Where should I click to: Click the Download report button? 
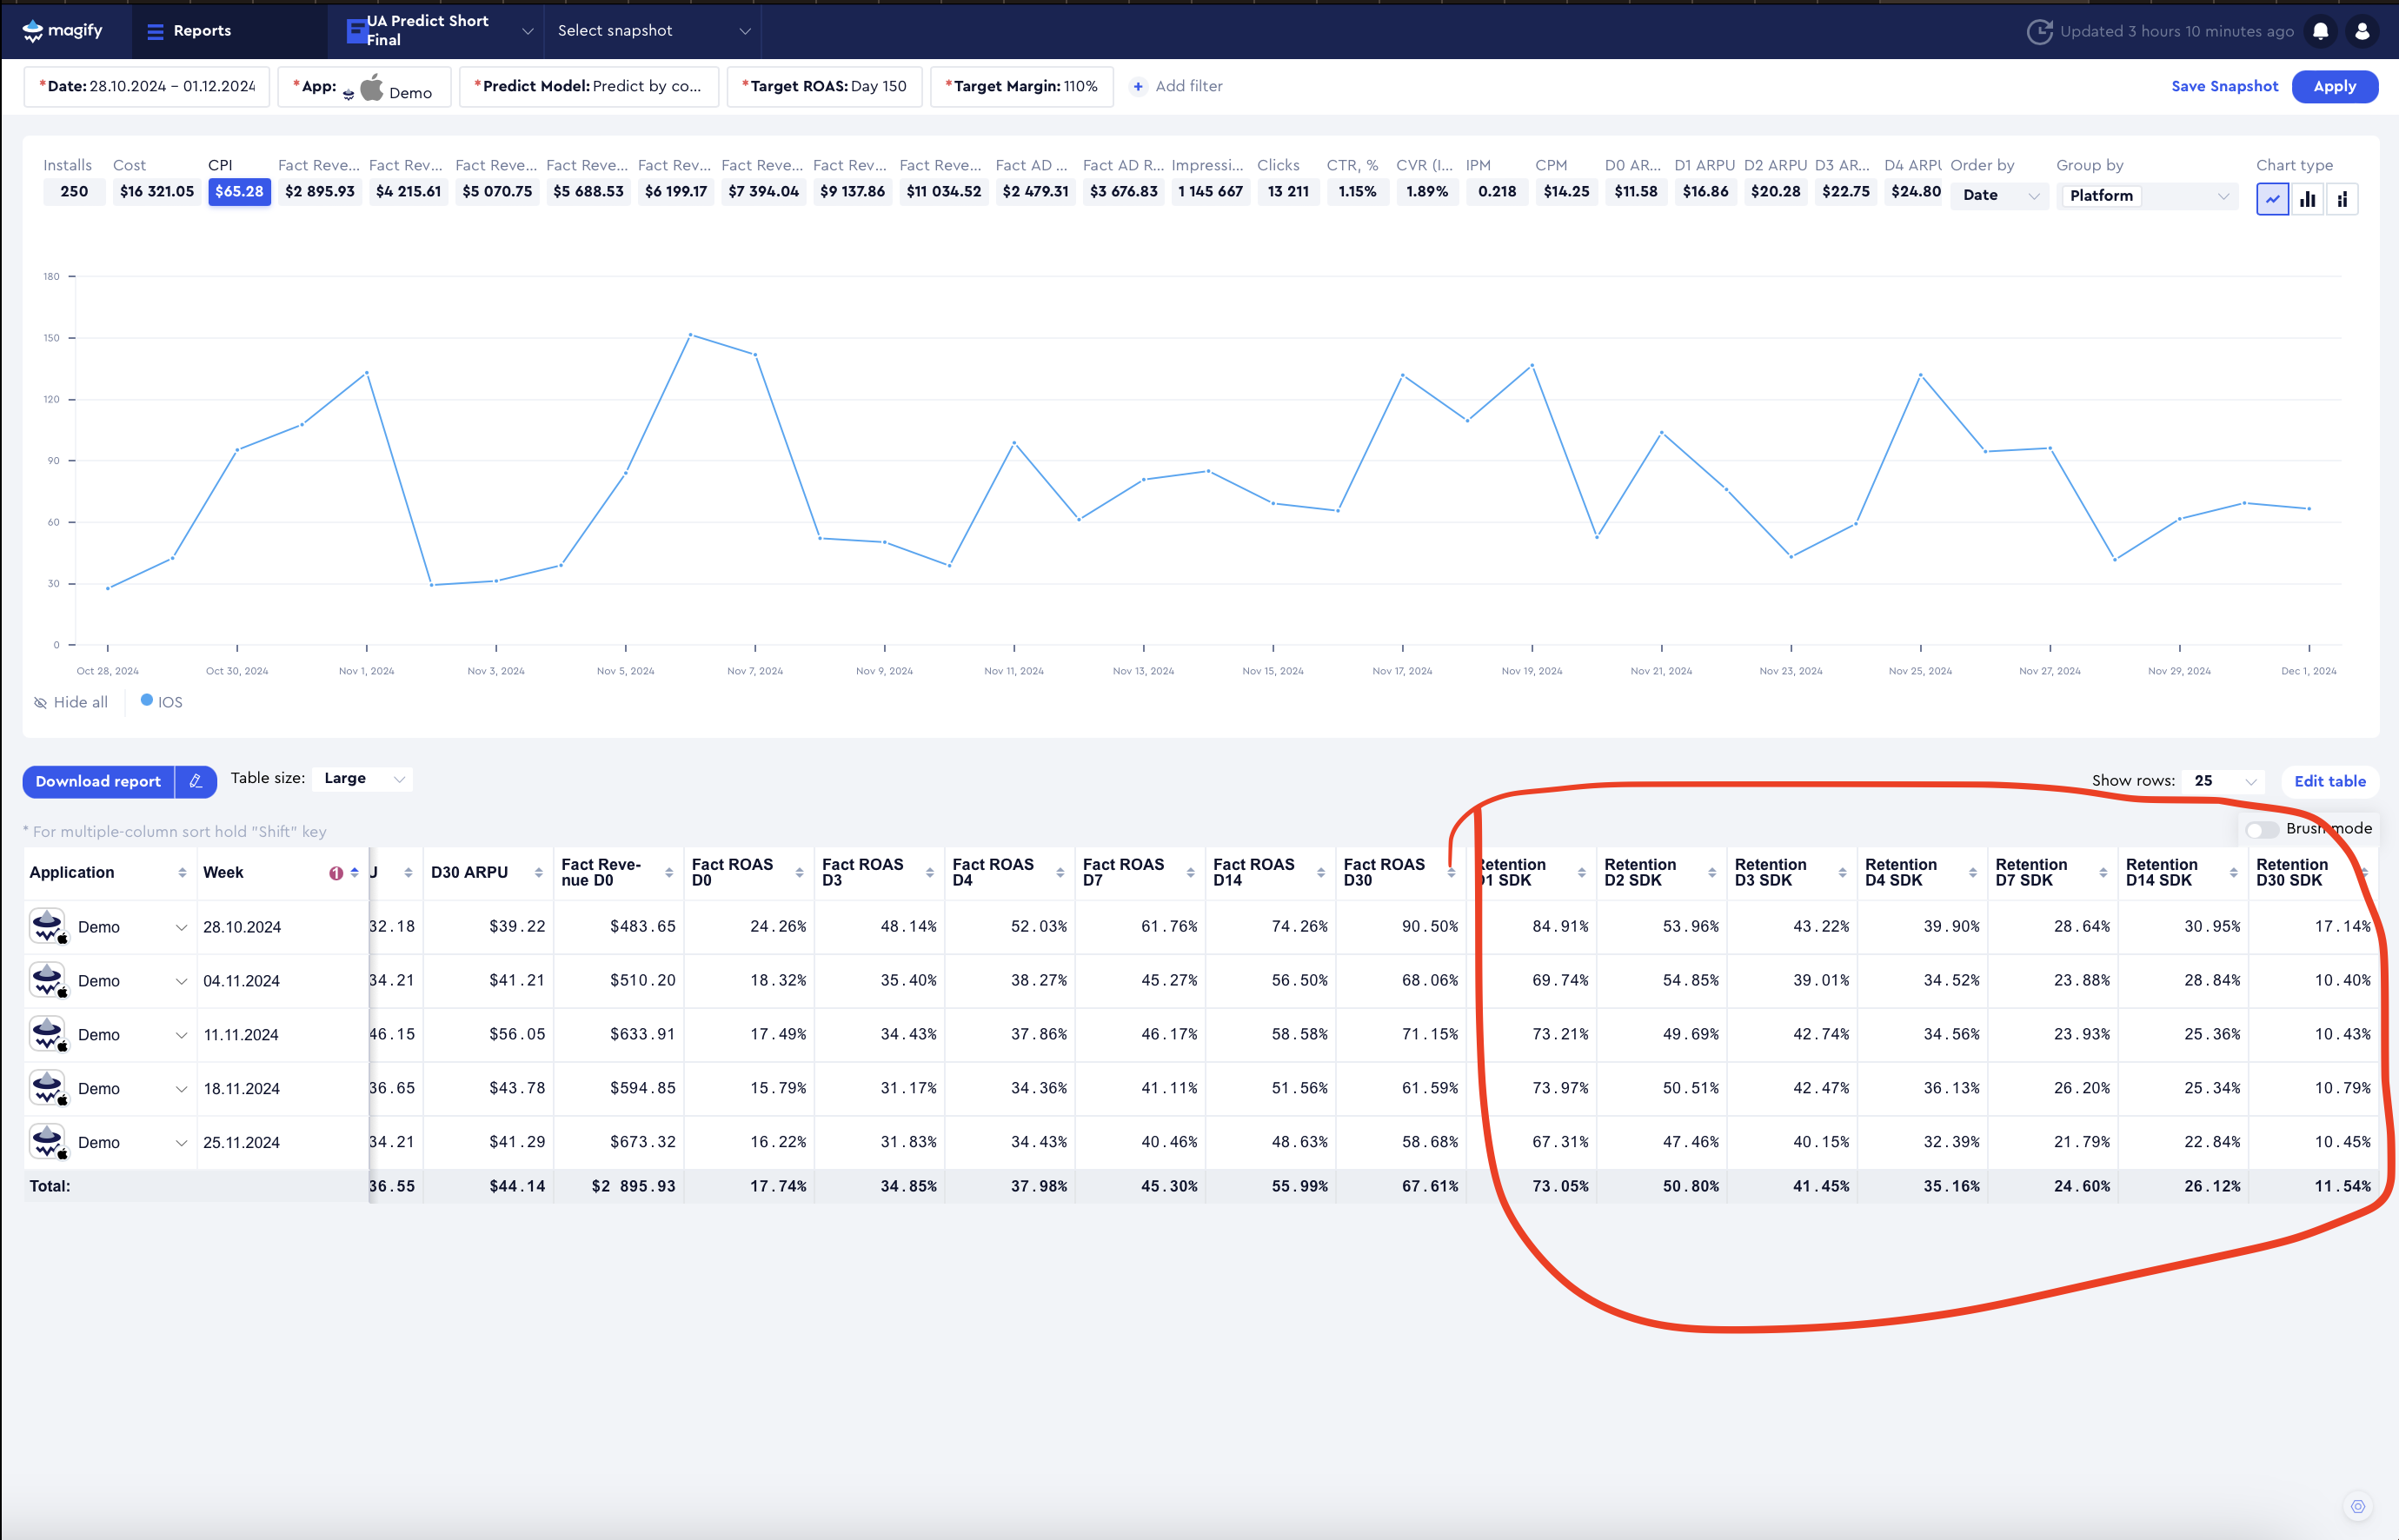tap(98, 781)
